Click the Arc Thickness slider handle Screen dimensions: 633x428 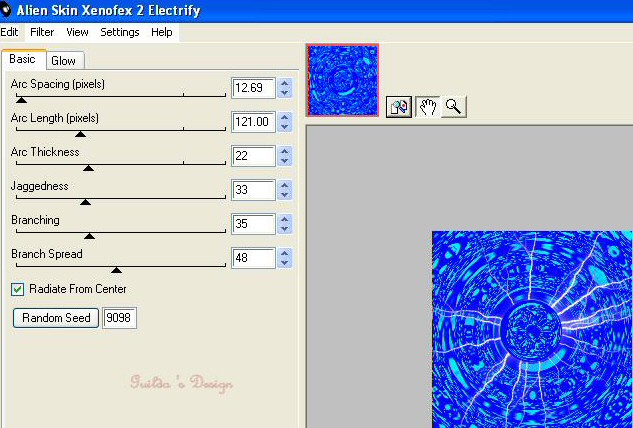(88, 168)
